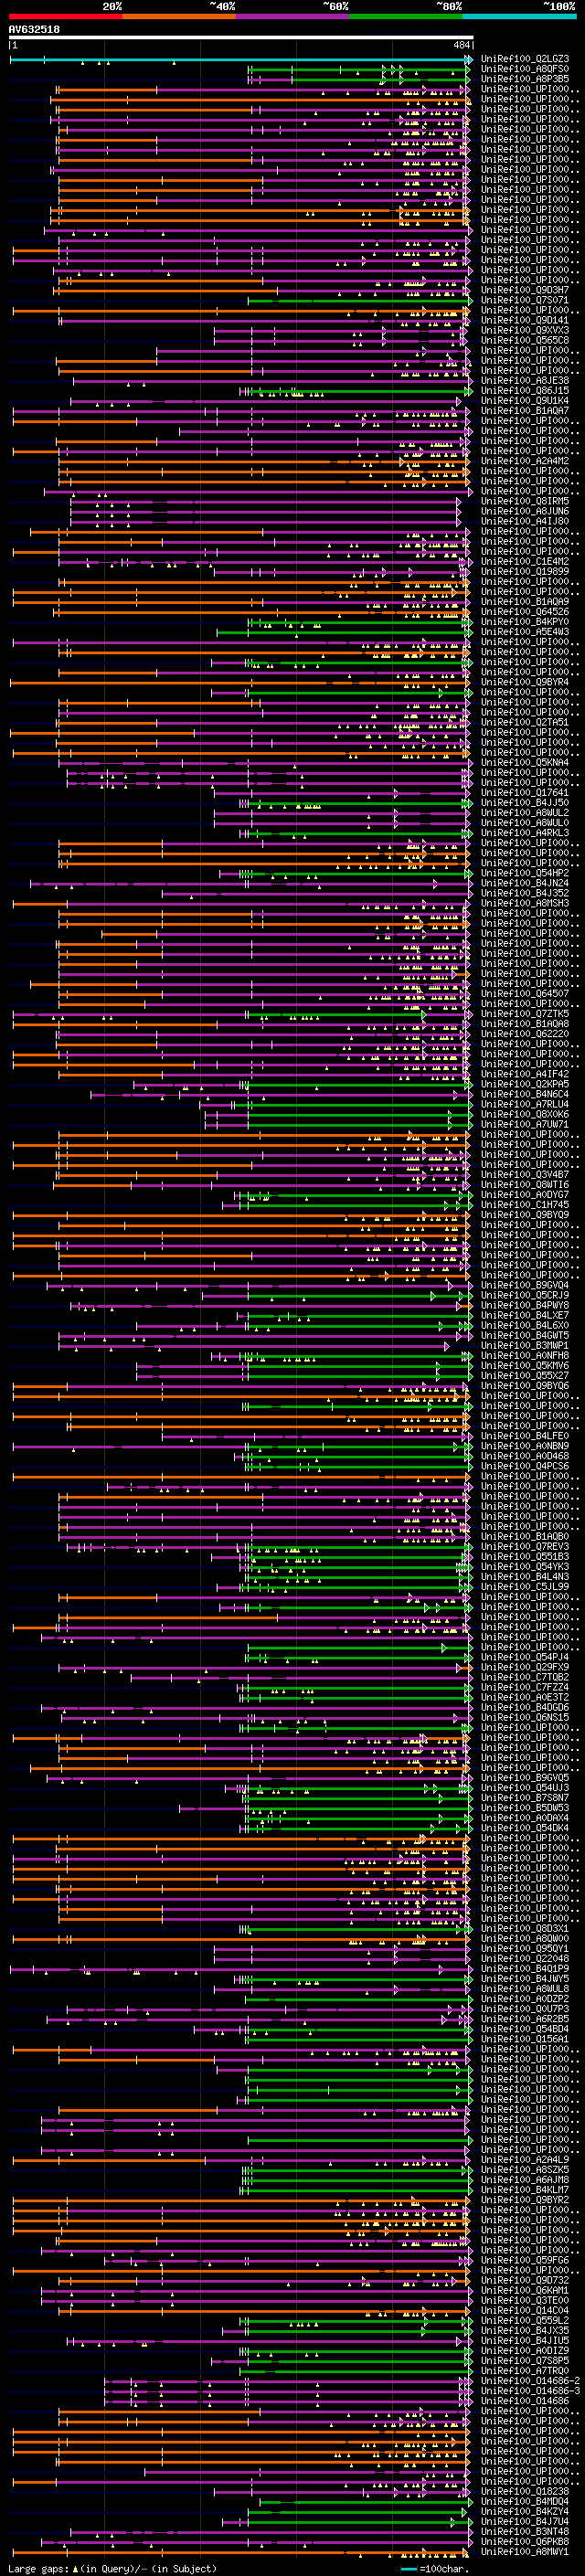Select the UniRef100_B4JJ50 entry
This screenshot has width=585, height=2576.
525,803
